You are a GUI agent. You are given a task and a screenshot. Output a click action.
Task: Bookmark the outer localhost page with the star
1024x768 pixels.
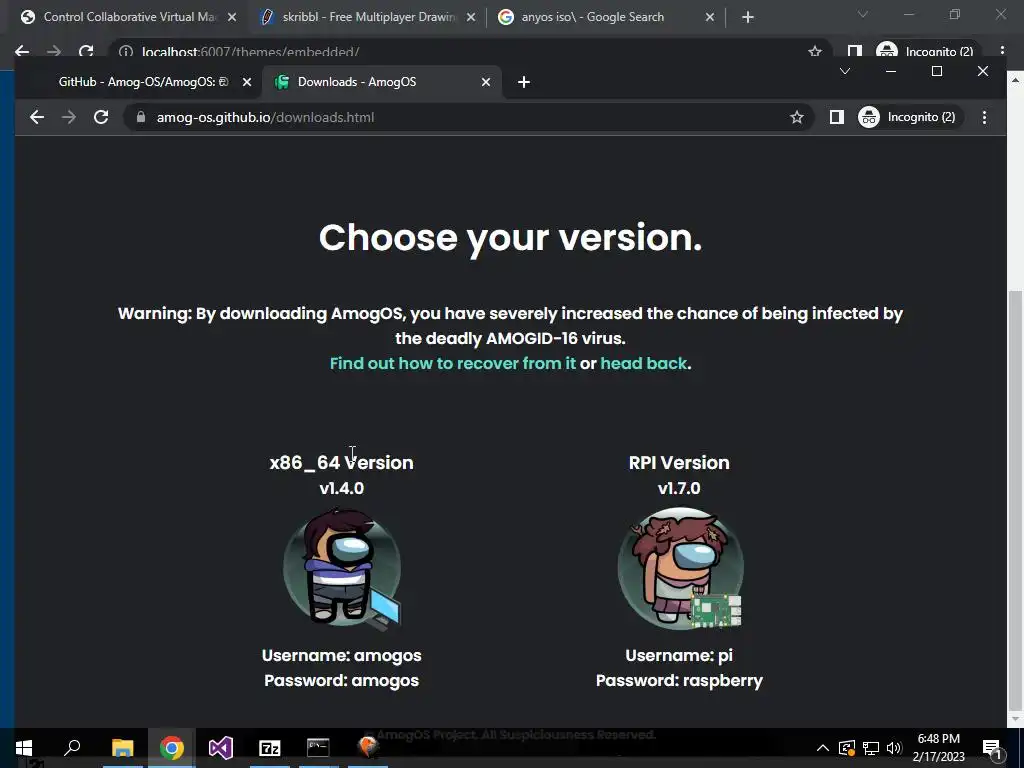pyautogui.click(x=814, y=51)
